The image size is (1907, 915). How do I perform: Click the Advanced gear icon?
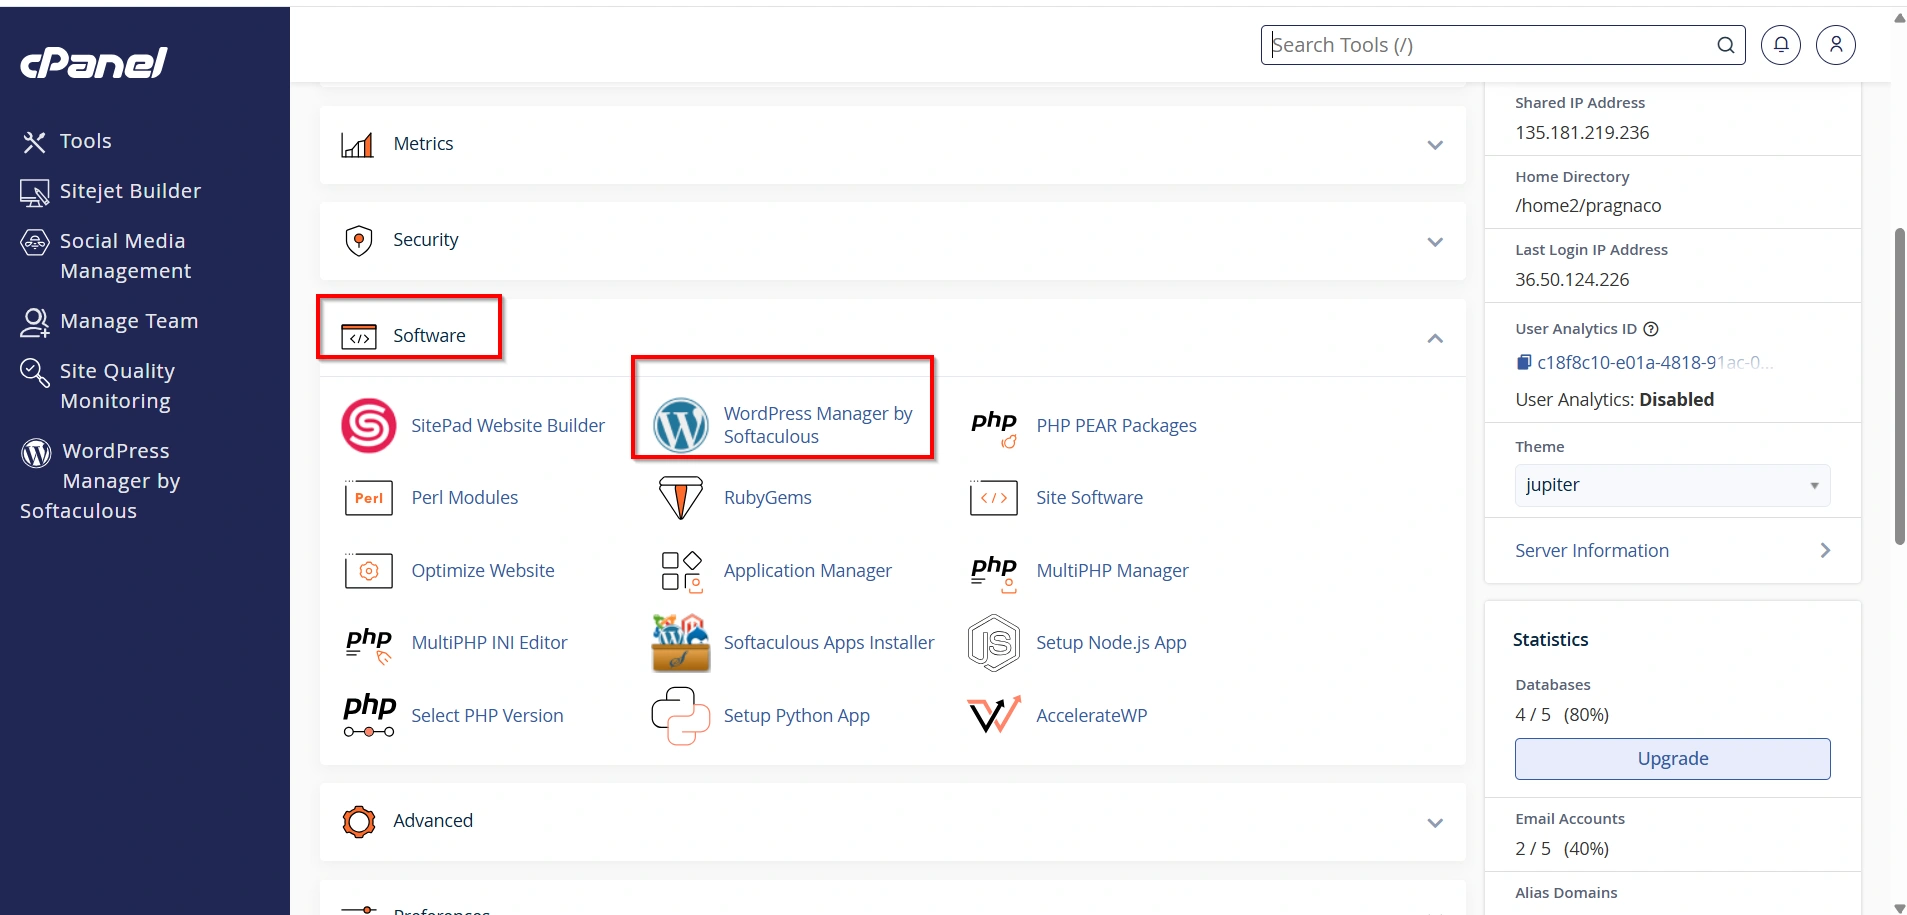(x=359, y=822)
